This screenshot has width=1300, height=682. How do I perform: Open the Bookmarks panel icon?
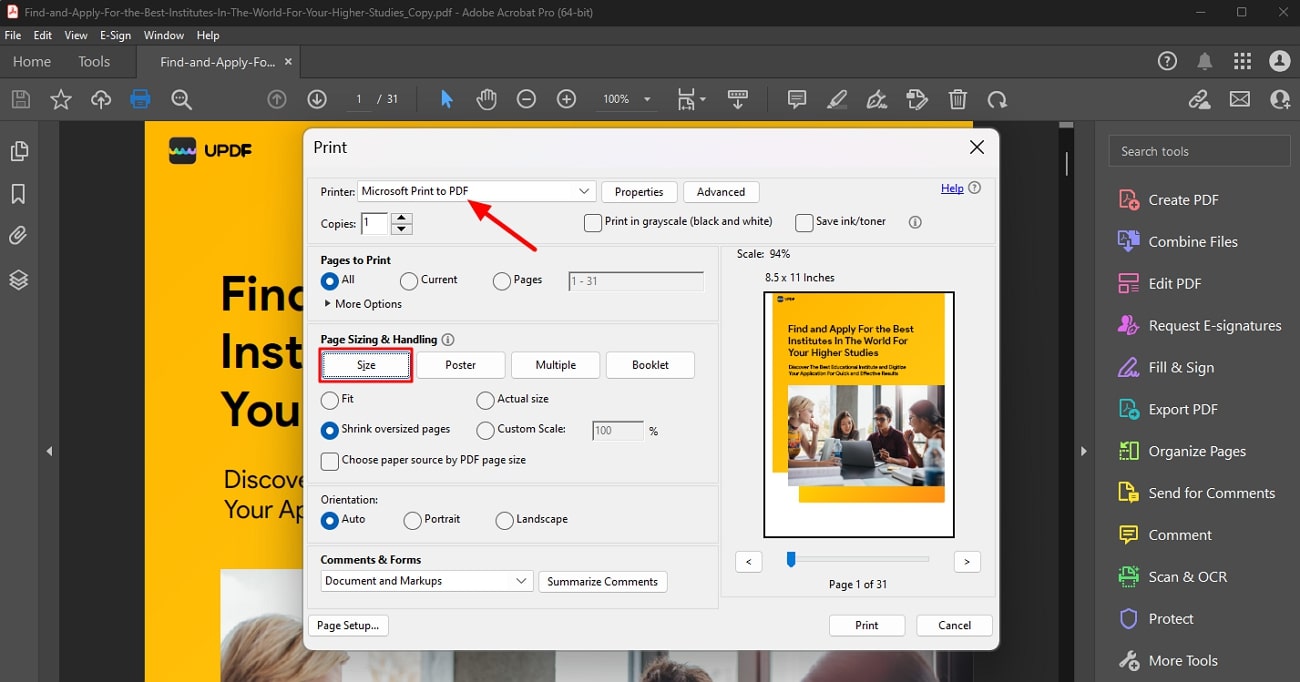[18, 193]
